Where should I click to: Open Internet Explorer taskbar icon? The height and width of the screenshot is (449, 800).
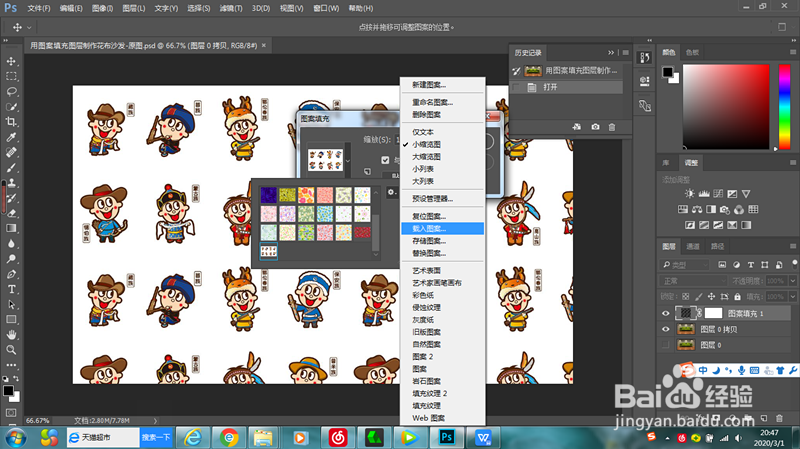[x=193, y=437]
